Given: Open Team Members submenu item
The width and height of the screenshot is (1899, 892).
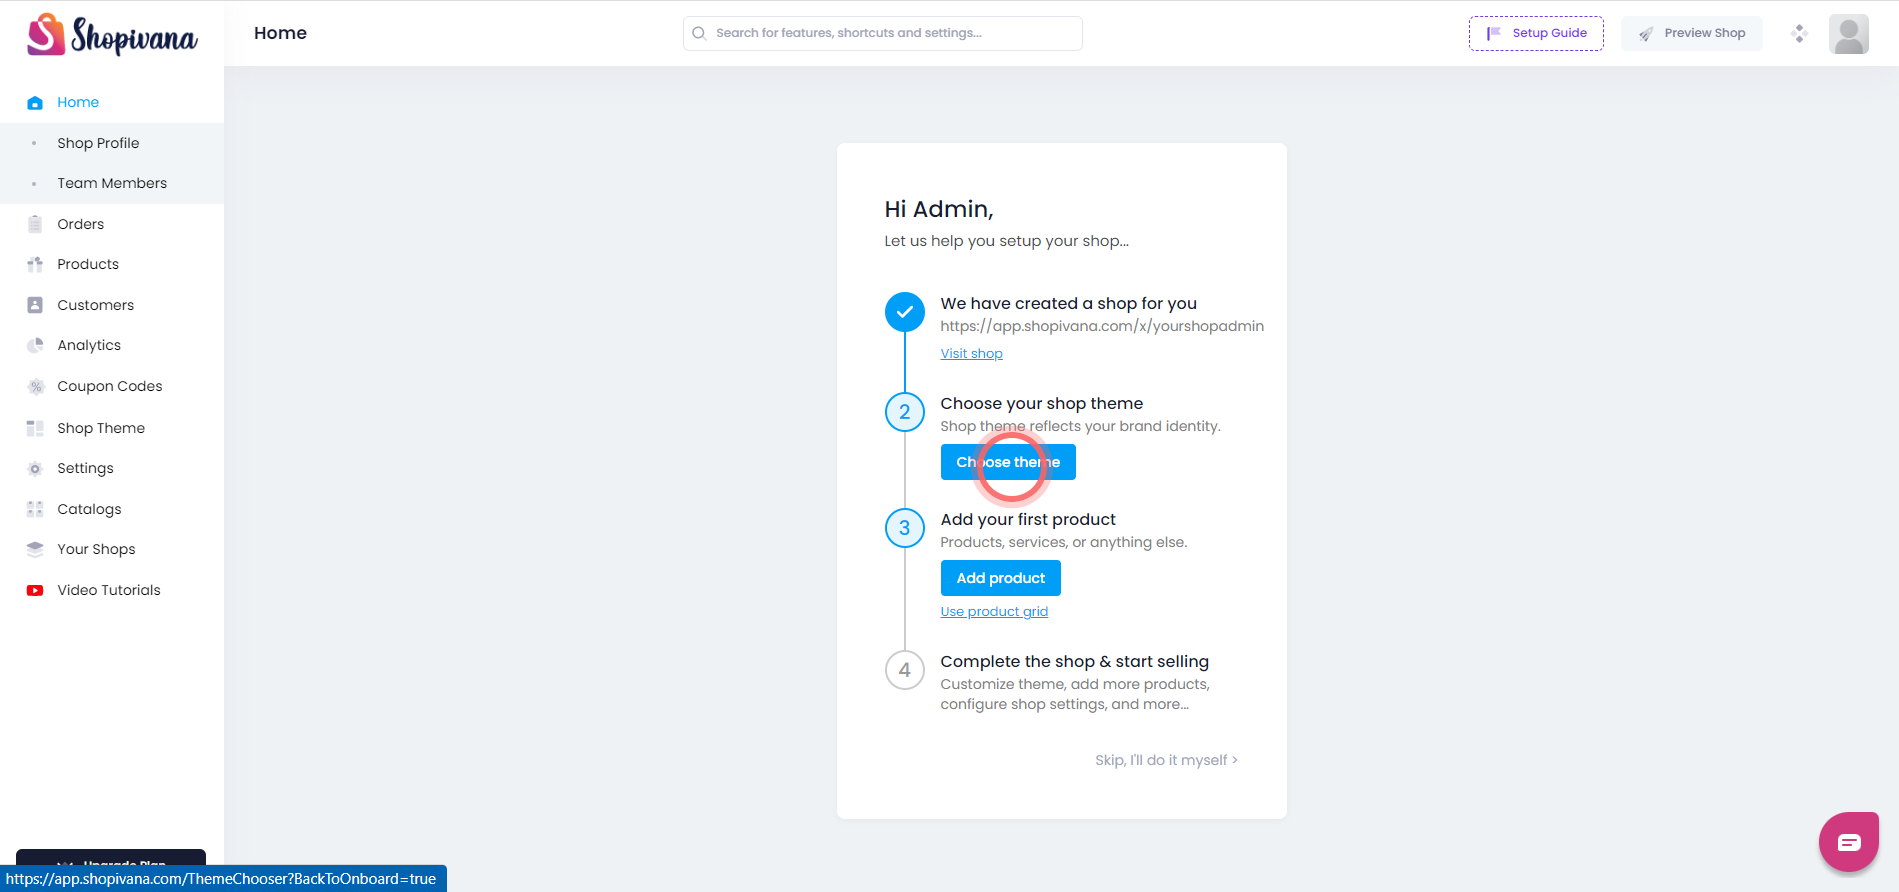Looking at the screenshot, I should point(112,183).
